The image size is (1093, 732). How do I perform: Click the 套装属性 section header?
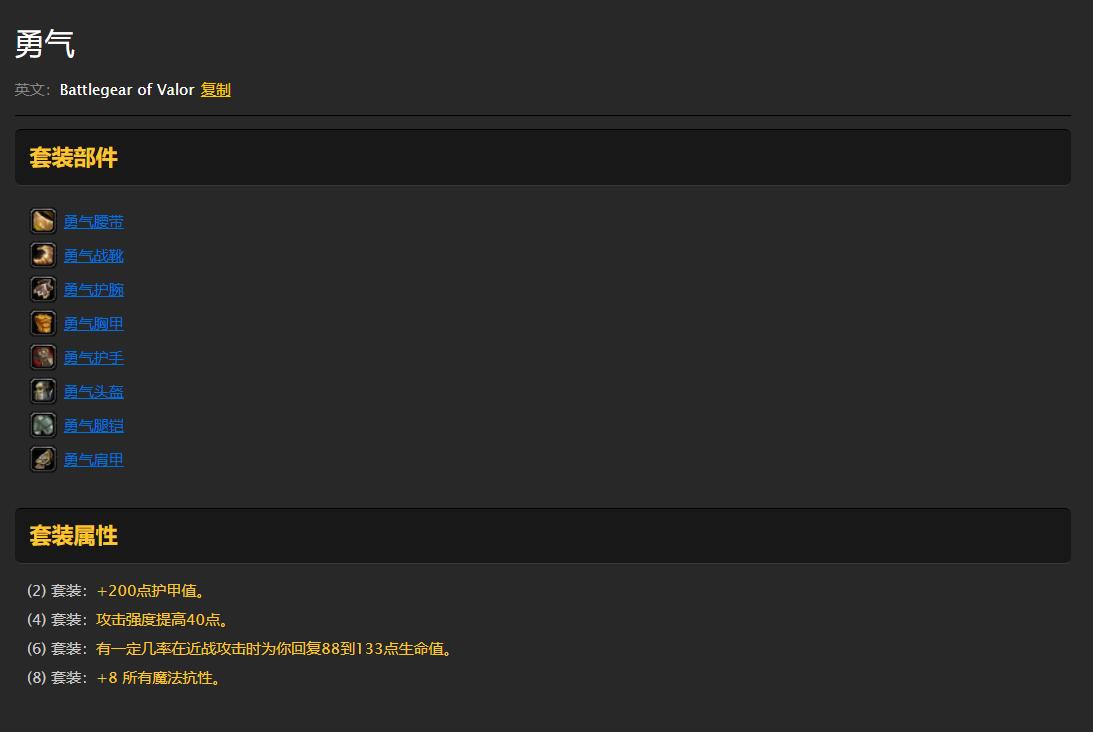tap(74, 536)
